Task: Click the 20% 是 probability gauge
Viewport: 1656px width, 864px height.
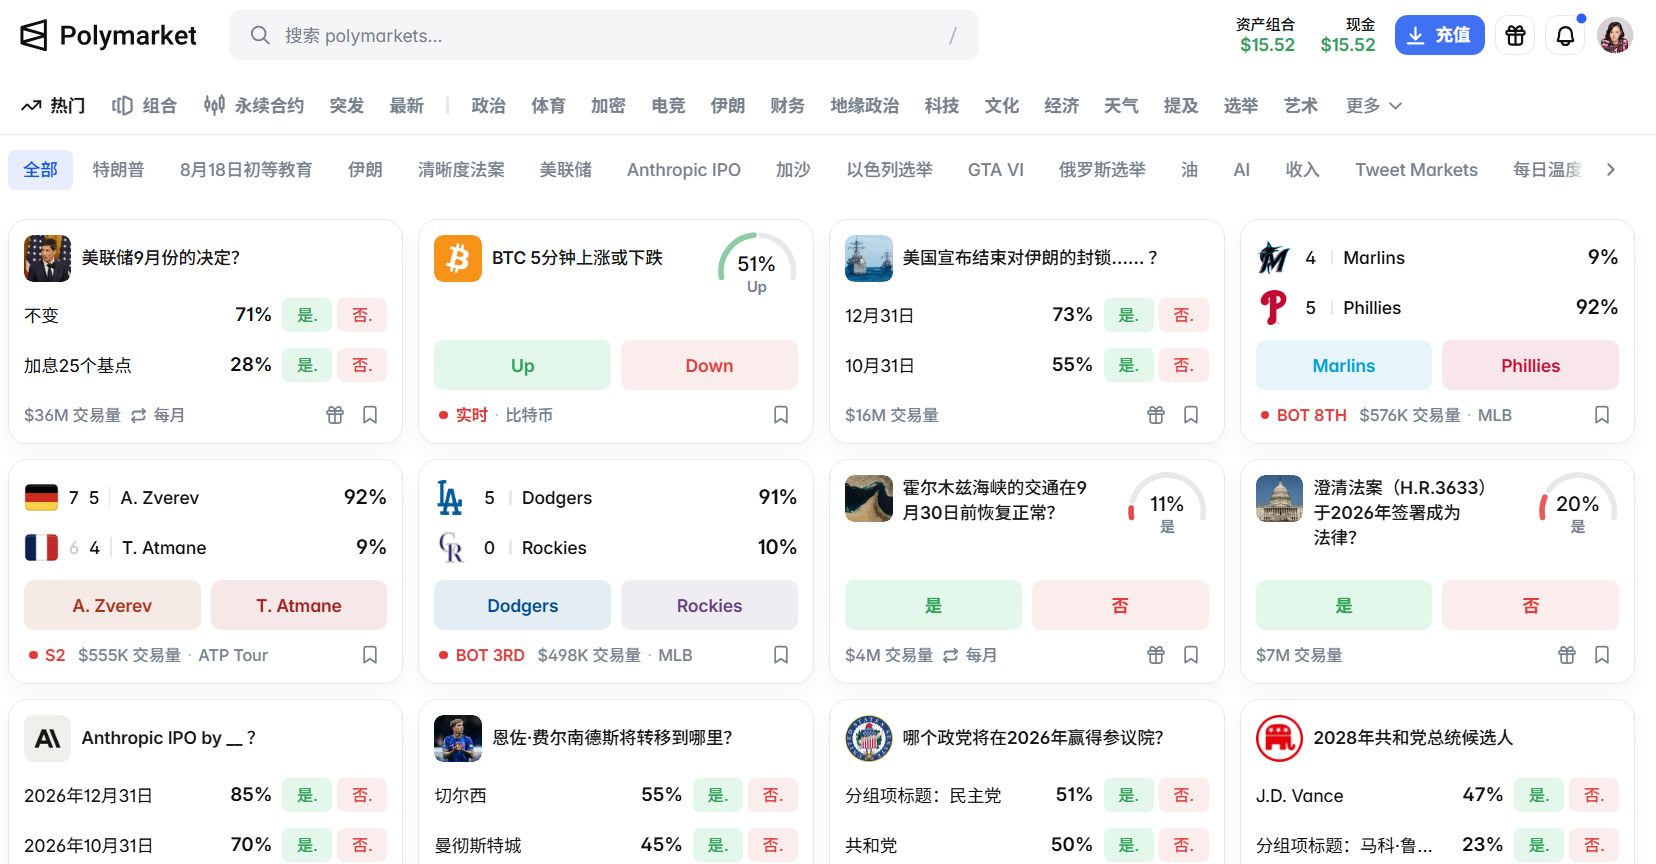Action: [x=1578, y=505]
